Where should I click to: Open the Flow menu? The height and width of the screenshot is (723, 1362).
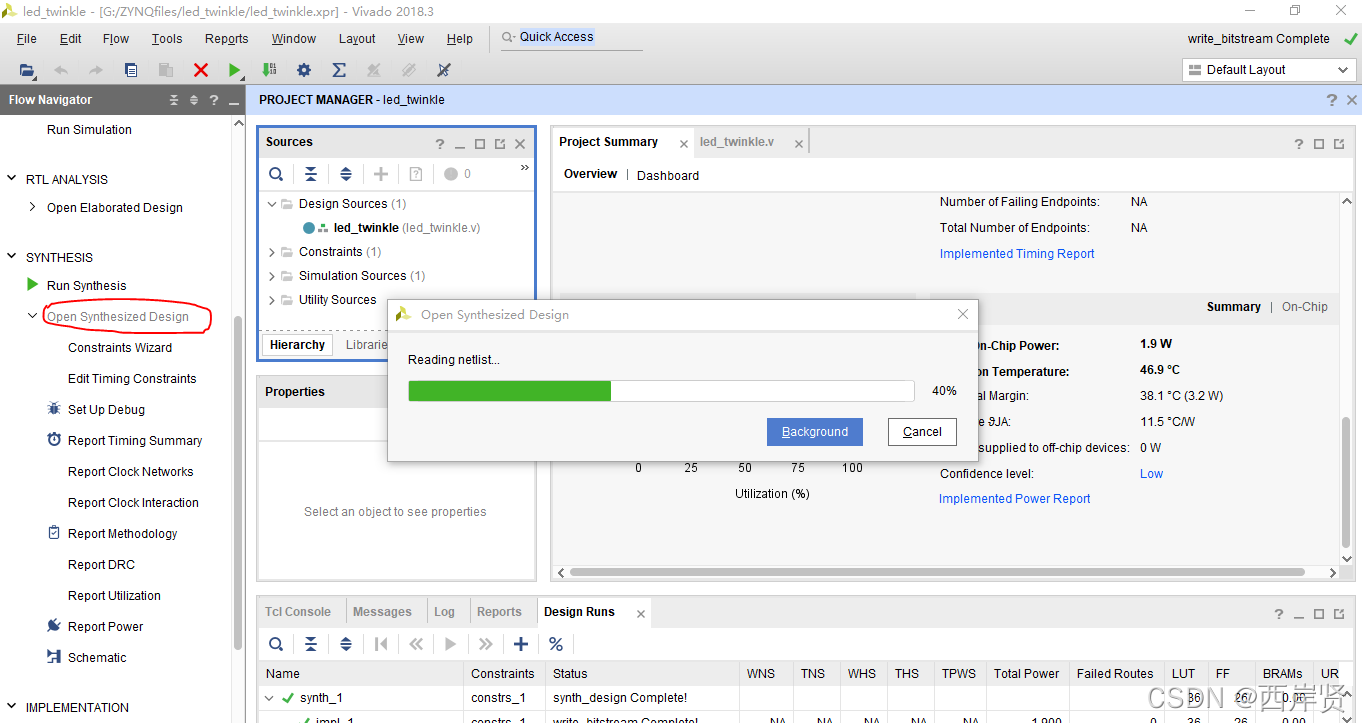click(x=116, y=39)
